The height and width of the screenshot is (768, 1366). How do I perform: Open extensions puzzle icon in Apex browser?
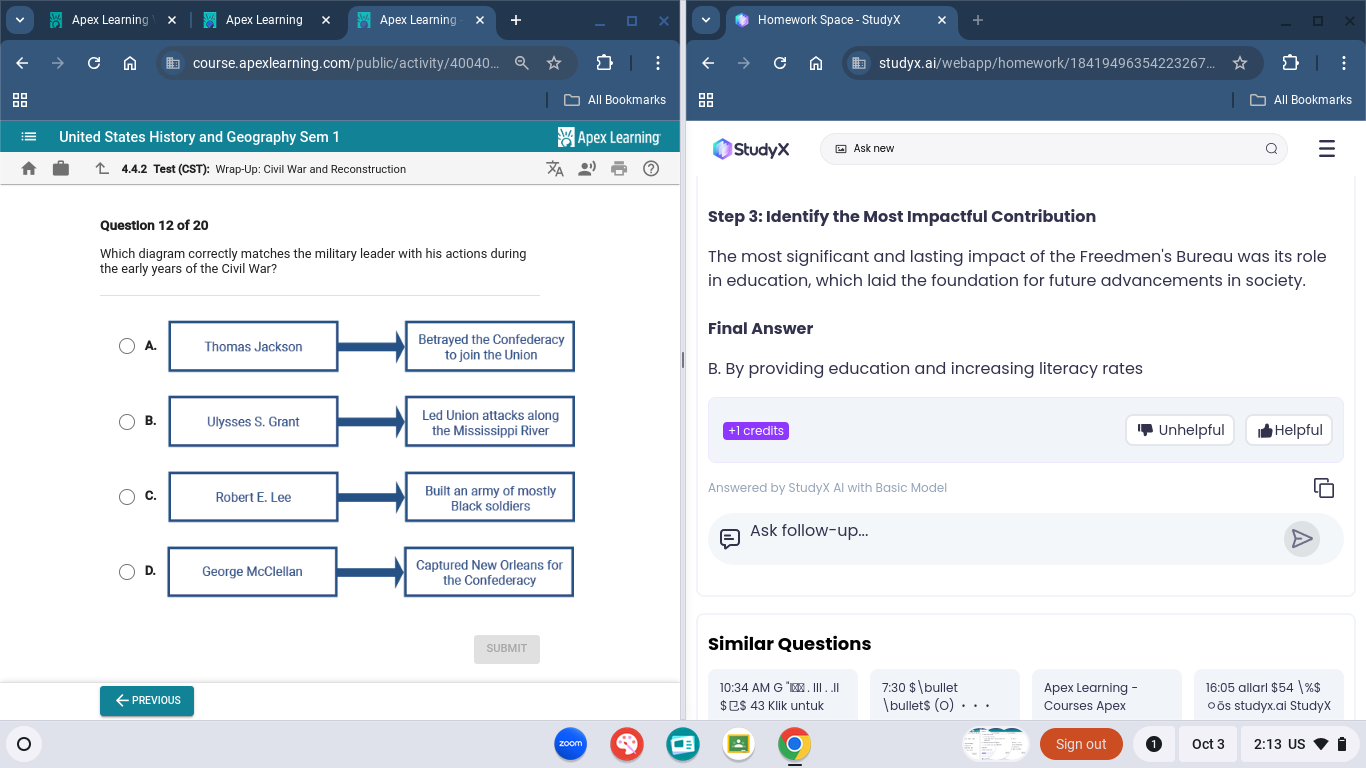coord(604,63)
